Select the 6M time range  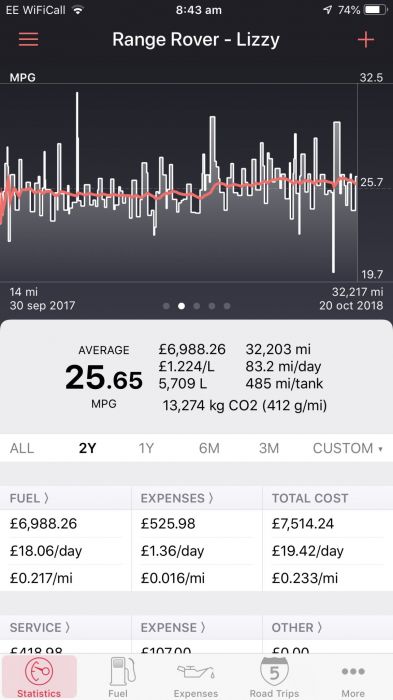[209, 448]
